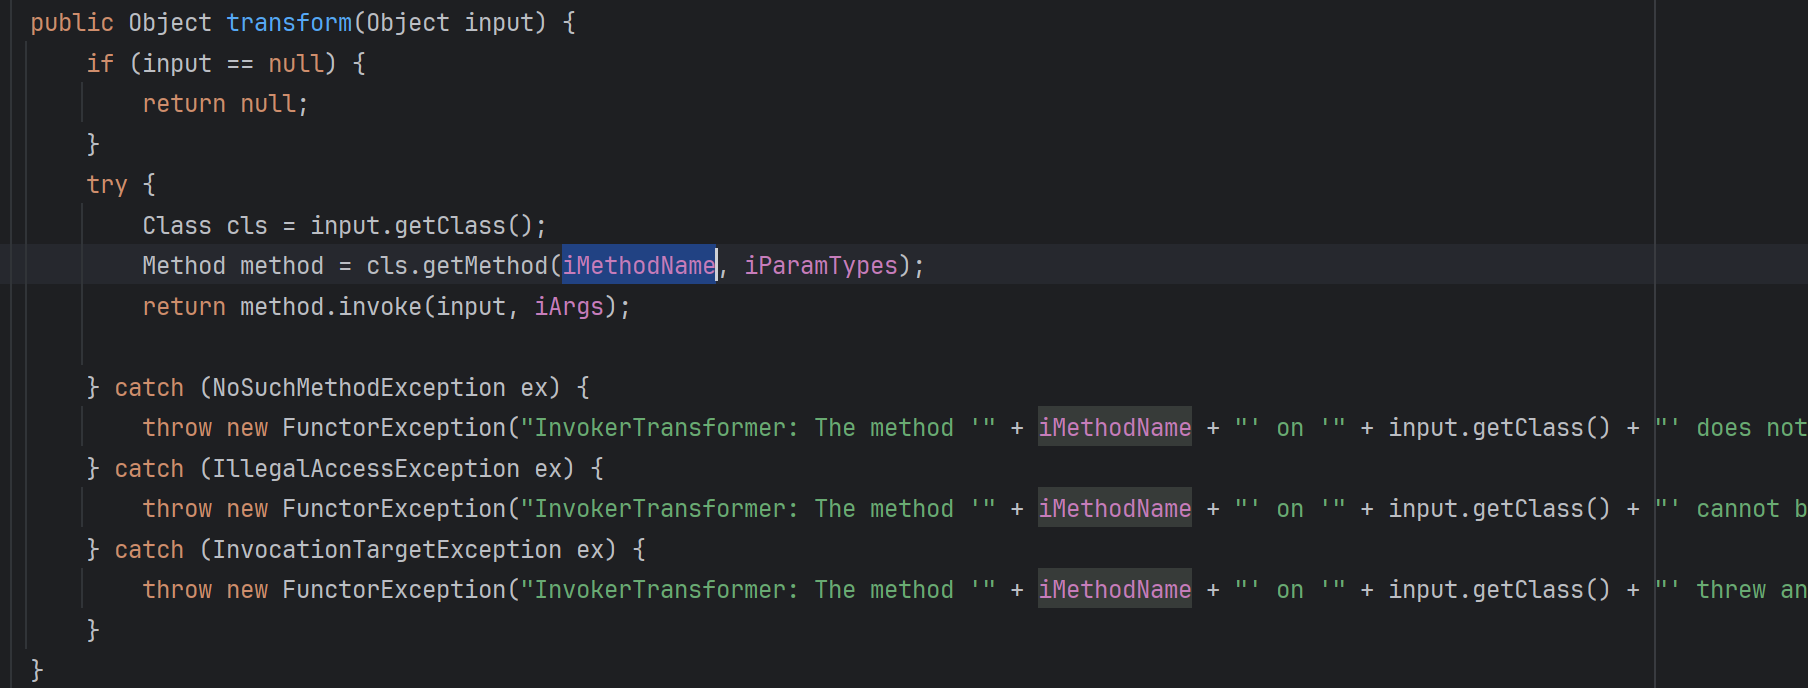Click the iParamTypes argument
Image resolution: width=1808 pixels, height=688 pixels.
[821, 265]
